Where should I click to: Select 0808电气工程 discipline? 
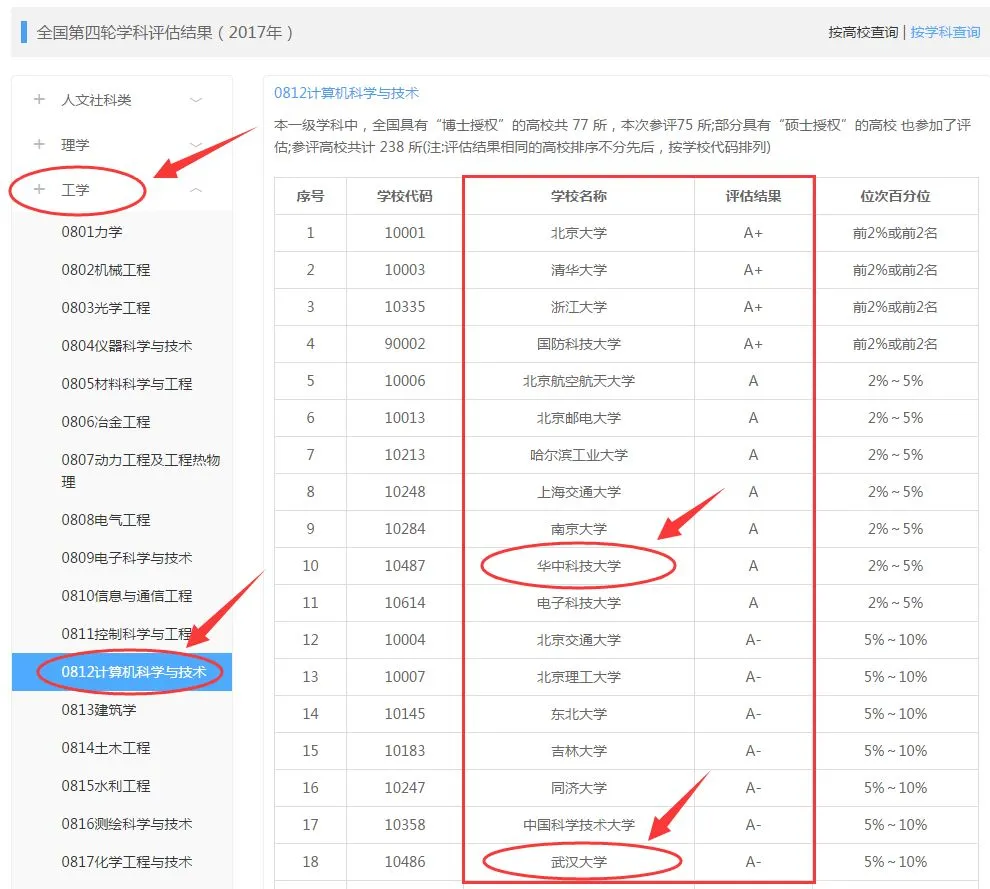[x=106, y=520]
